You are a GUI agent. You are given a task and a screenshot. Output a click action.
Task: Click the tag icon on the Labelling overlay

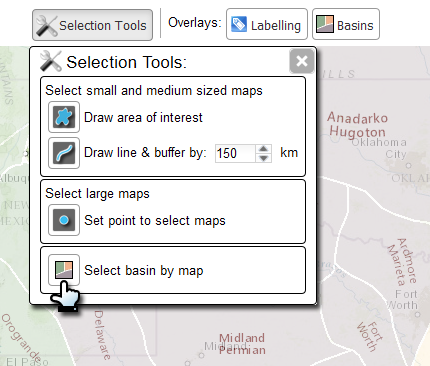coord(239,24)
